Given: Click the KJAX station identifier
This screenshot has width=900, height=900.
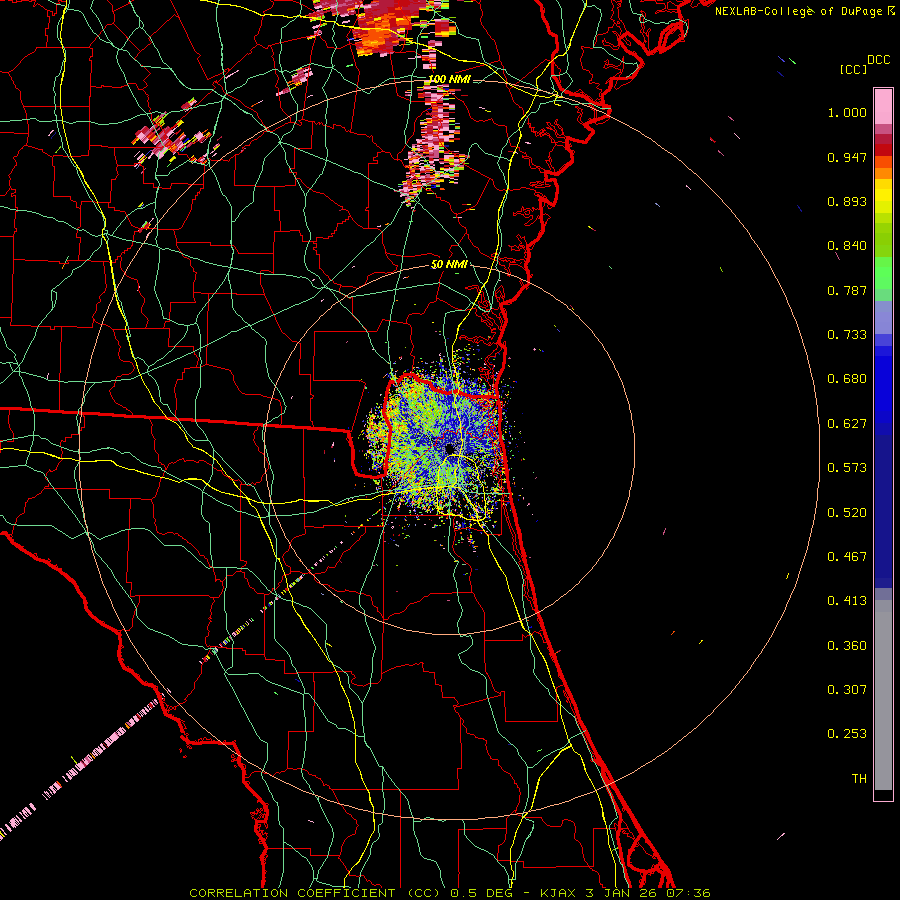Looking at the screenshot, I should 559,893.
